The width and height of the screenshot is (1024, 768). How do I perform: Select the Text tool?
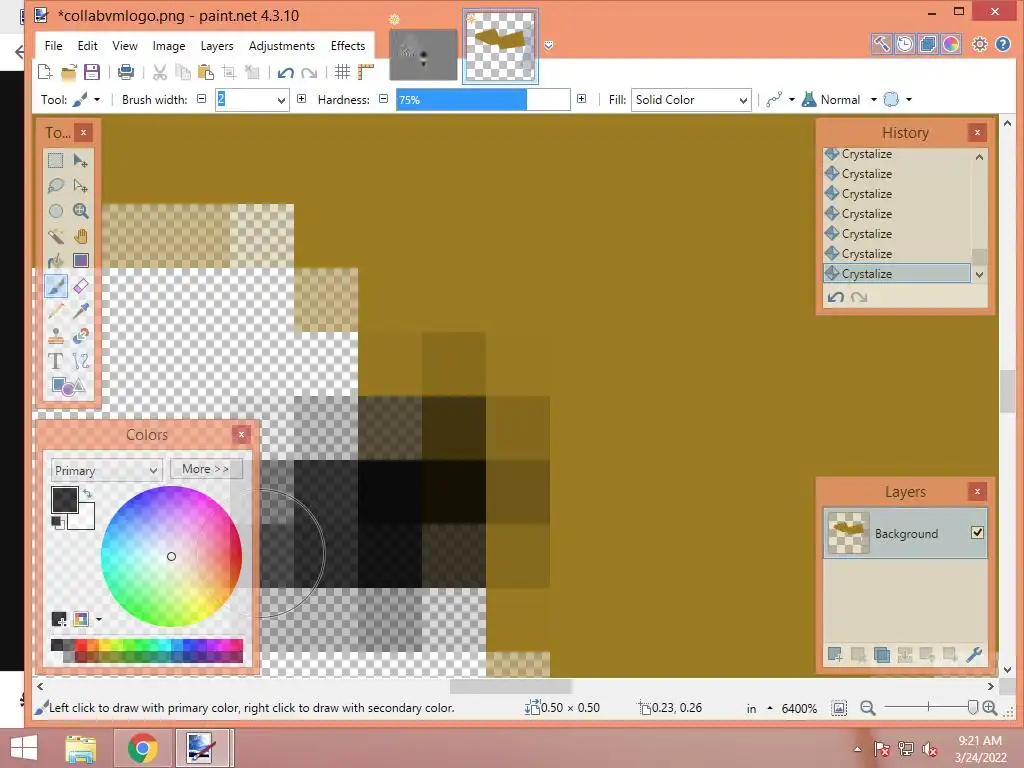(56, 360)
